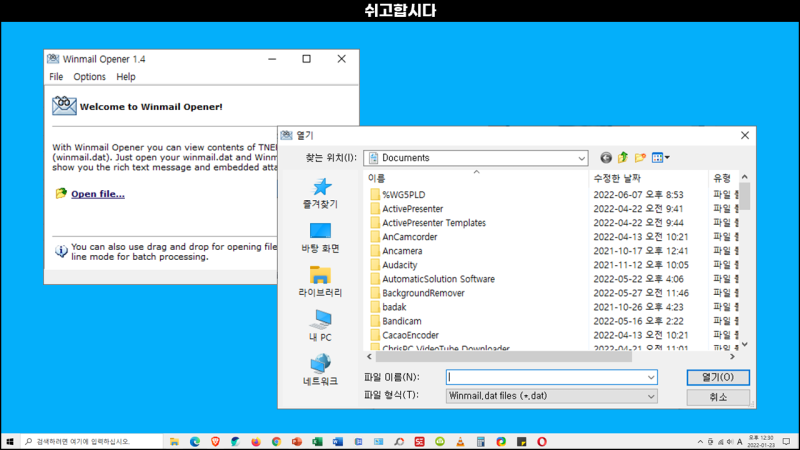Click the go back arrow in Open dialog

point(606,158)
